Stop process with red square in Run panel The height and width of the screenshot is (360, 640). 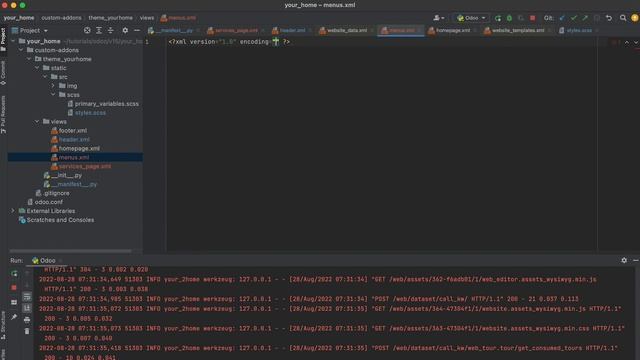coord(14,288)
